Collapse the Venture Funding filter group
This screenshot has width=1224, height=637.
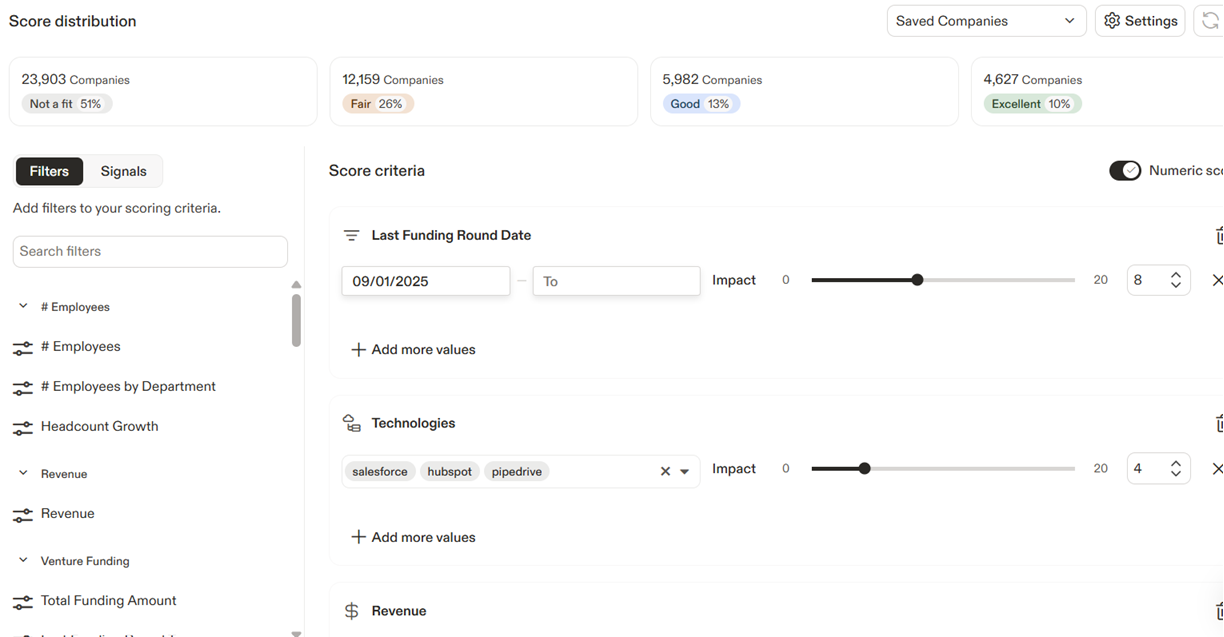click(x=23, y=561)
